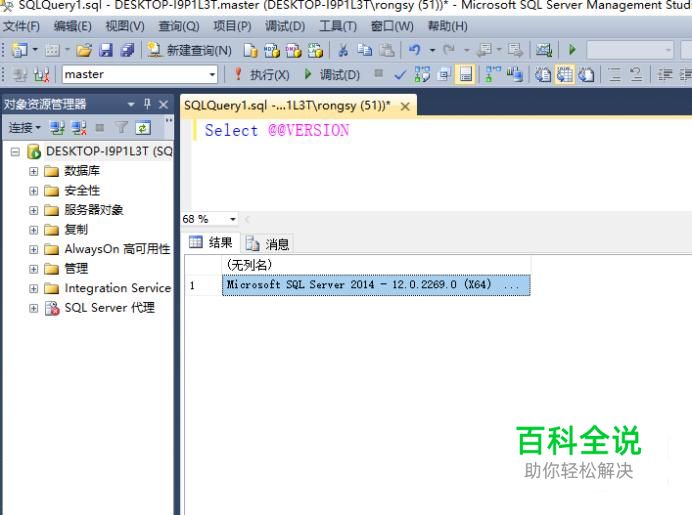Select the Integration Service tree item
This screenshot has height=515, width=692.
pos(117,288)
